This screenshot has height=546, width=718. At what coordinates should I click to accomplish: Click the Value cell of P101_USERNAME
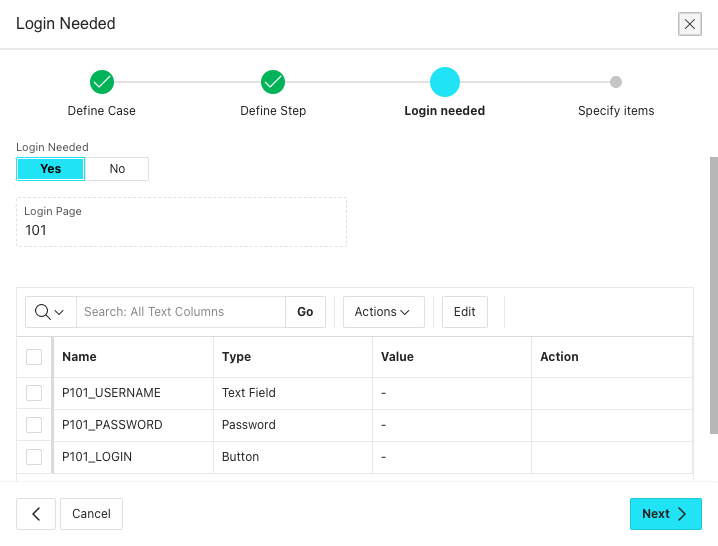[452, 393]
